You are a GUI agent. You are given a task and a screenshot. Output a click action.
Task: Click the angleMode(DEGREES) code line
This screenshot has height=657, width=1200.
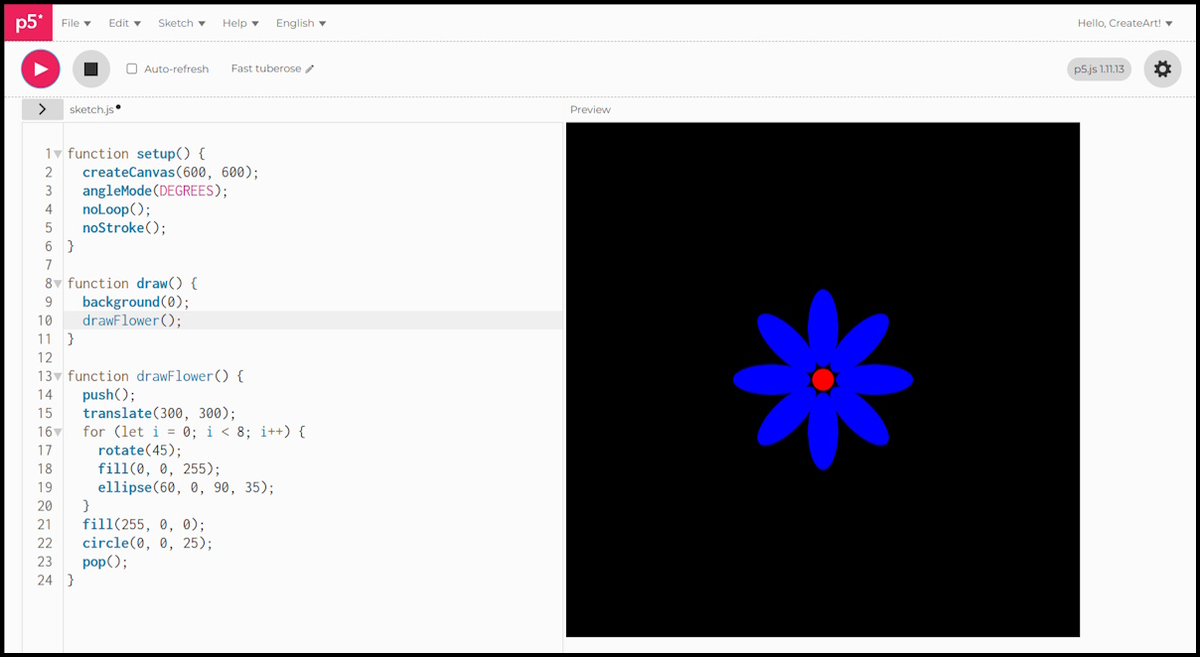pyautogui.click(x=155, y=191)
